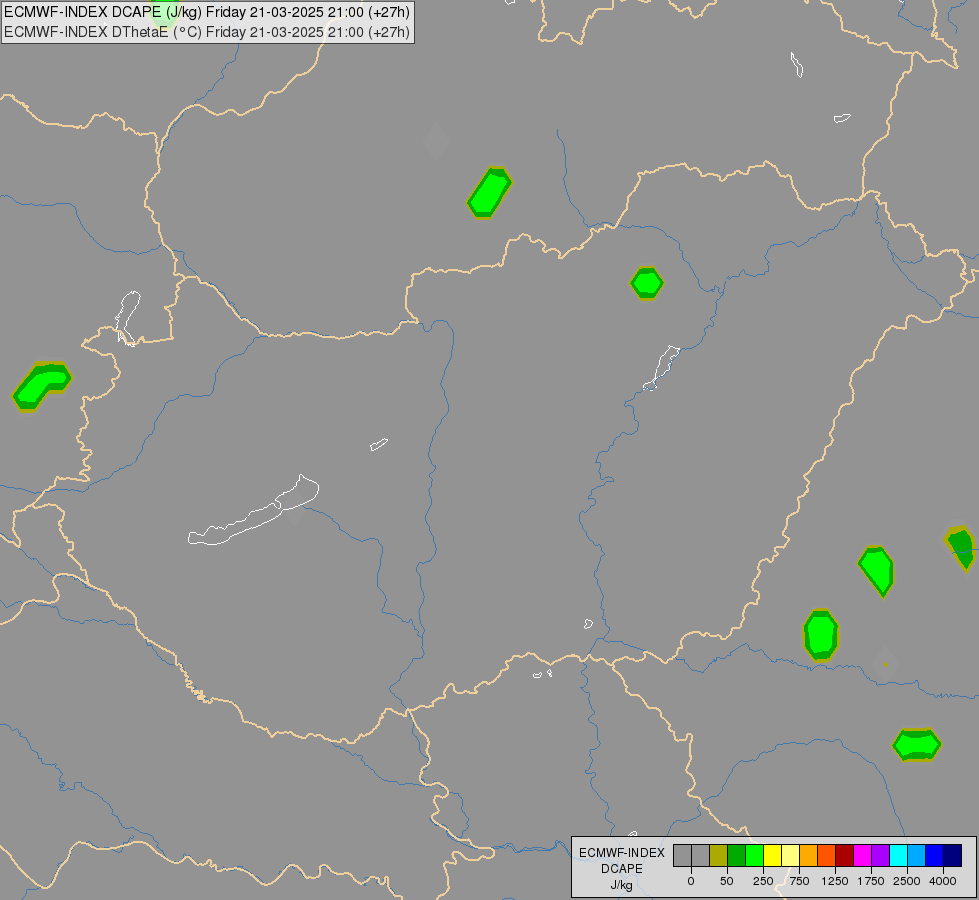Screen dimensions: 979x900
Task: Click the large white Lake Balaton outline
Action: click(x=254, y=511)
